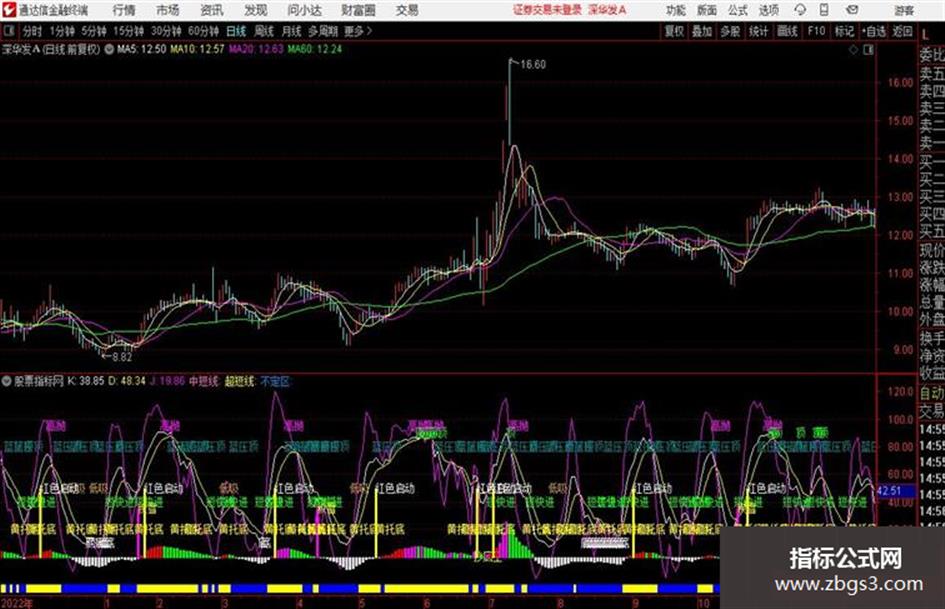945x609 pixels.
Task: Toggle the right side panel icon
Action: [868, 50]
